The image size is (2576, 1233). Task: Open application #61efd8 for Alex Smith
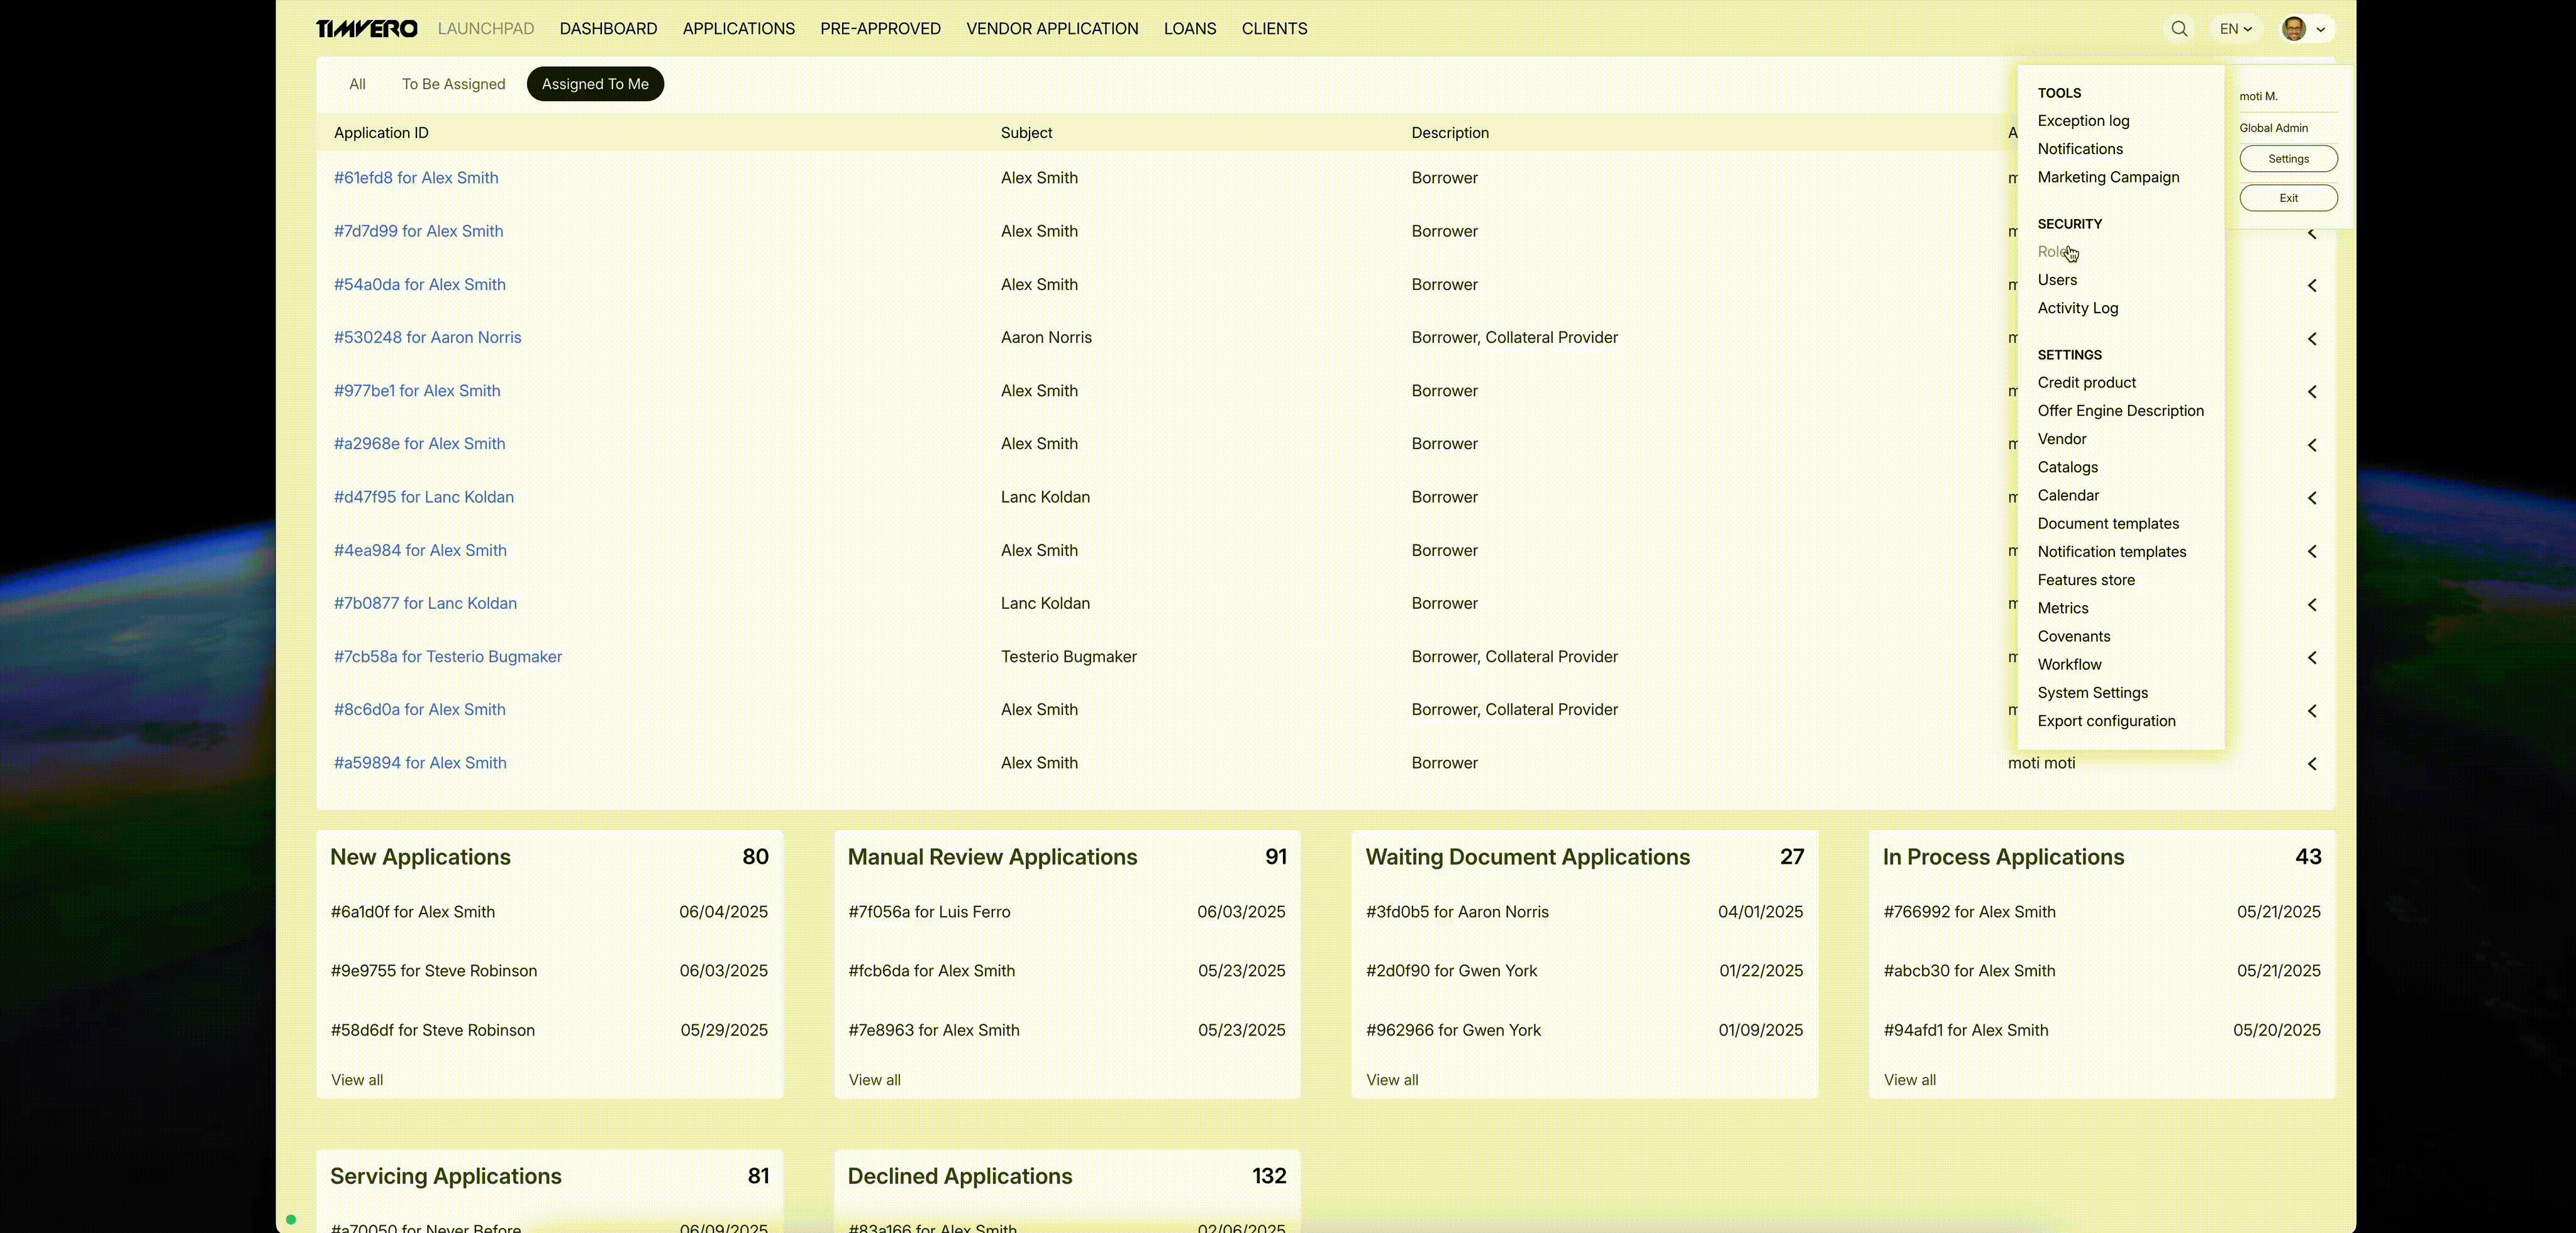click(x=416, y=178)
